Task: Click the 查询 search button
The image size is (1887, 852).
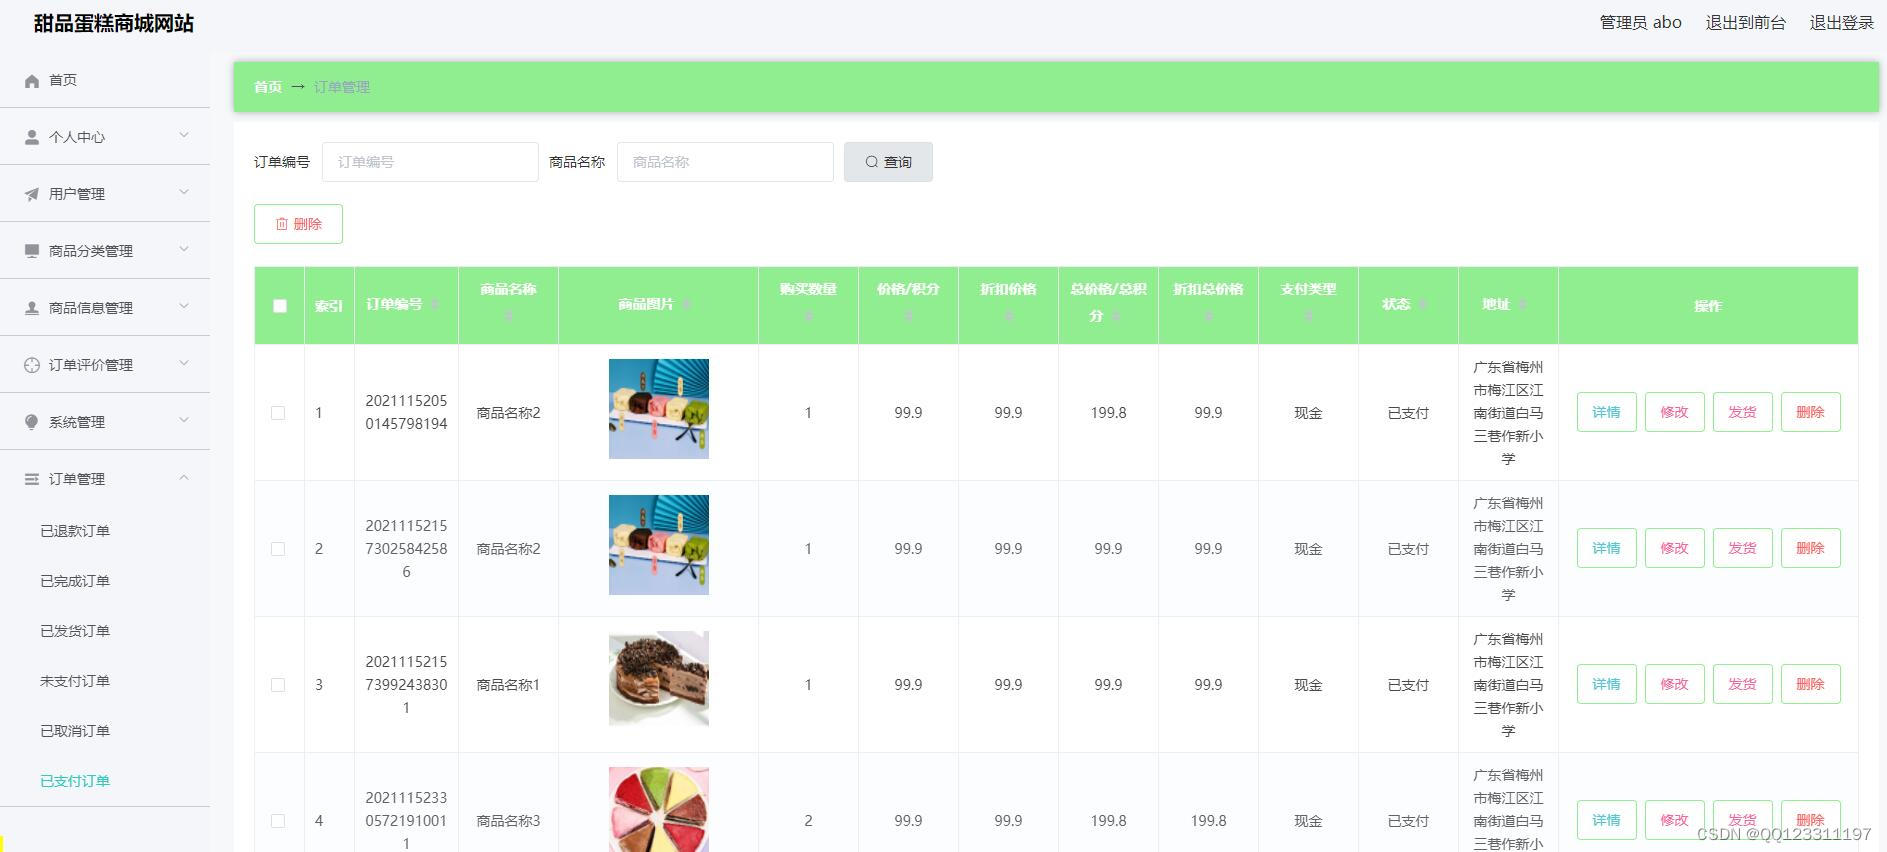Action: tap(888, 162)
